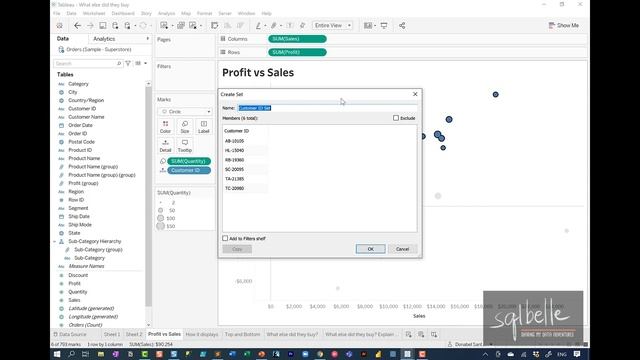Click the SUM(Profit) pill on Rows
Screen dimensions: 640x360
tap(297, 52)
